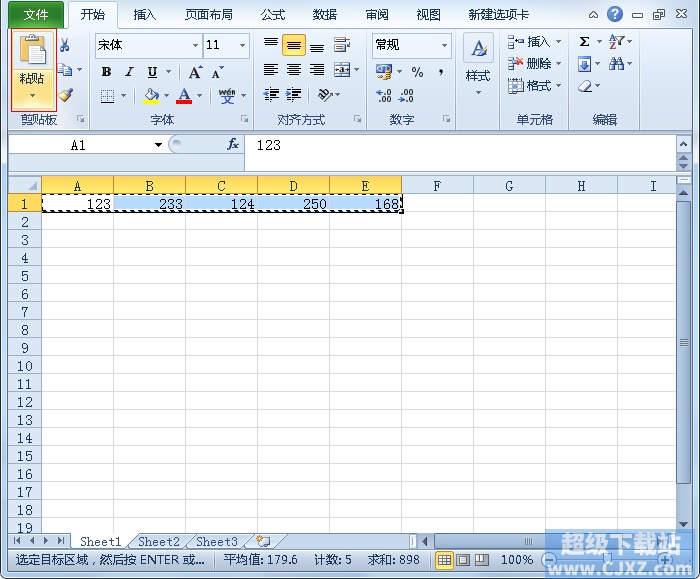Image resolution: width=700 pixels, height=579 pixels.
Task: Toggle italic formatting
Action: pos(129,72)
